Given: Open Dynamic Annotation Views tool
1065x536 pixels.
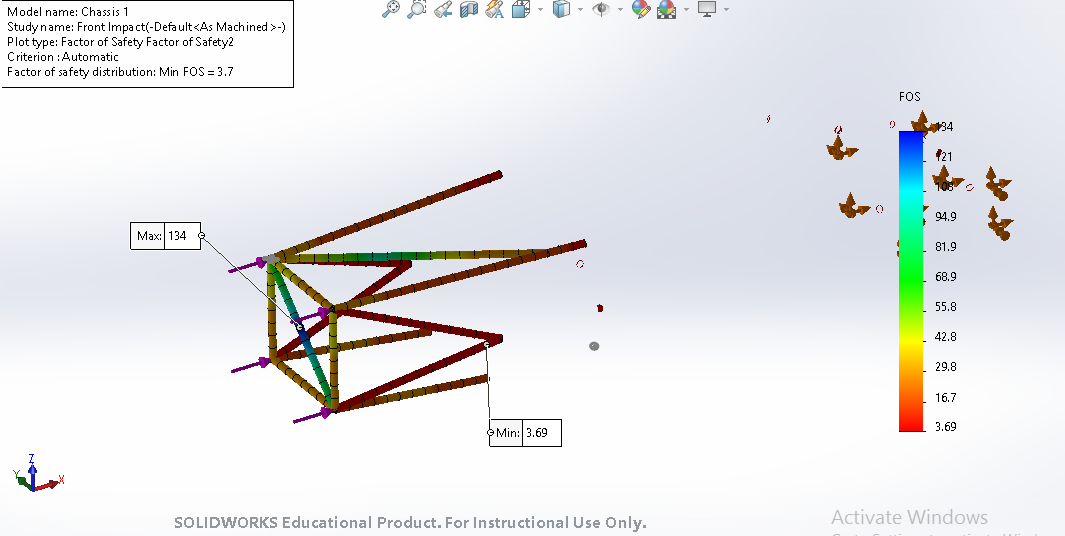Looking at the screenshot, I should [494, 9].
